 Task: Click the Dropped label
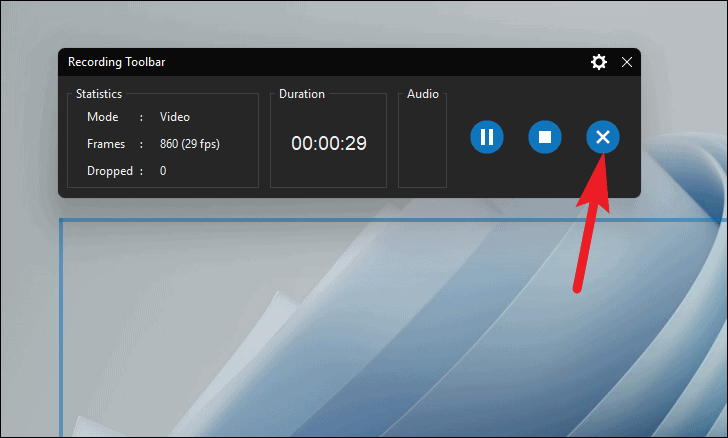tap(110, 171)
